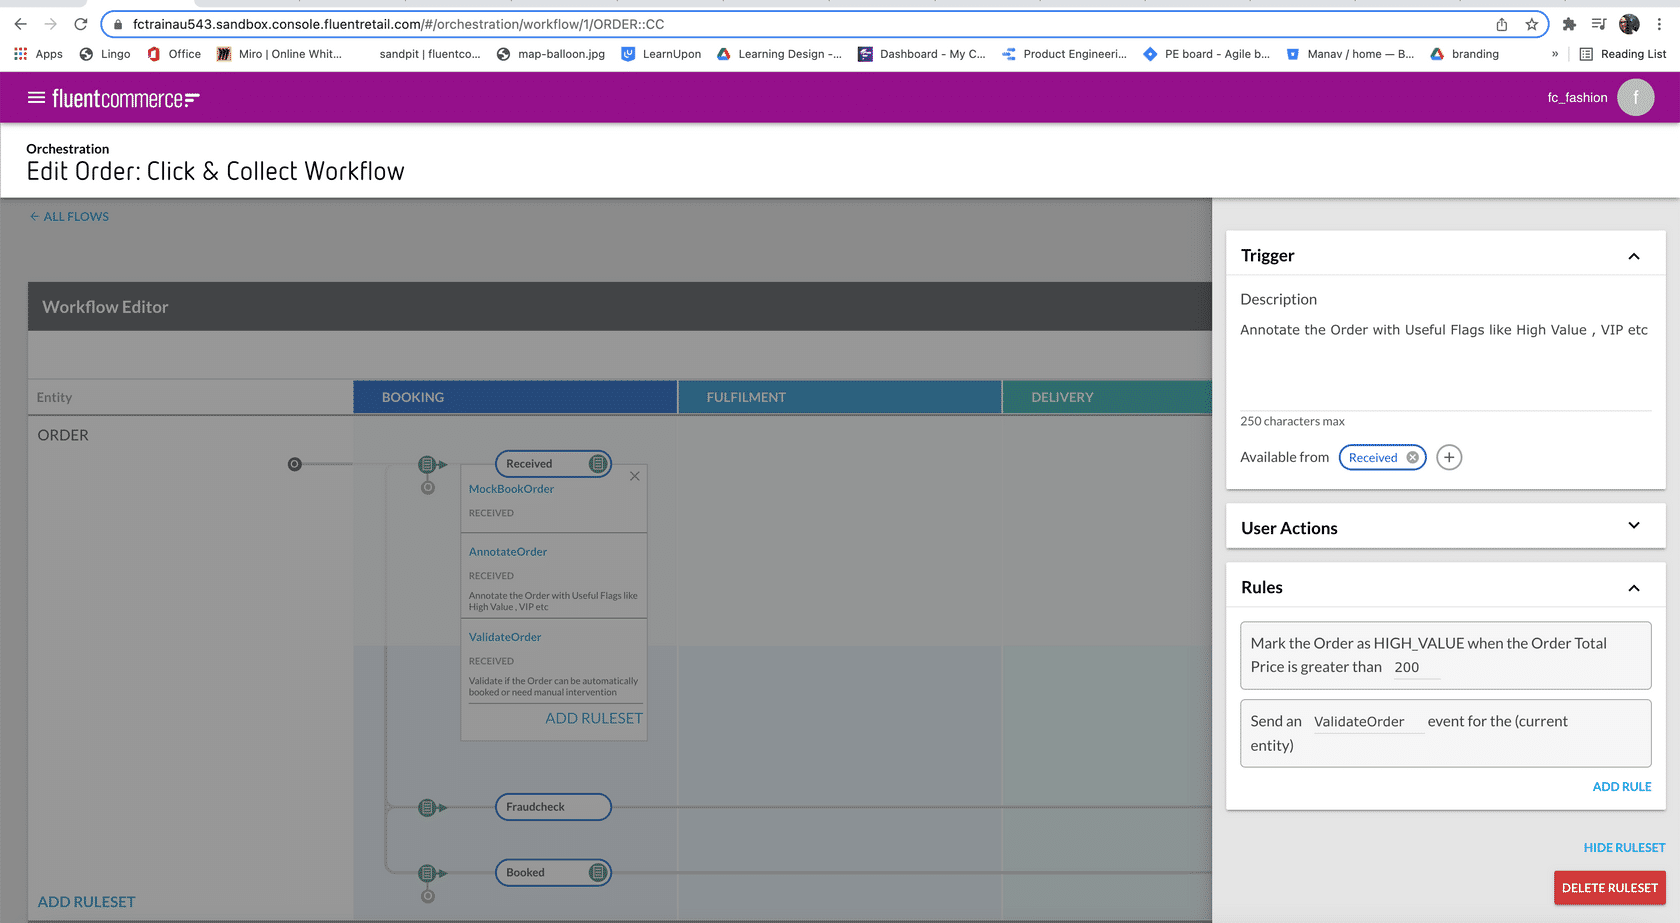Open the hamburger navigation menu

(36, 98)
